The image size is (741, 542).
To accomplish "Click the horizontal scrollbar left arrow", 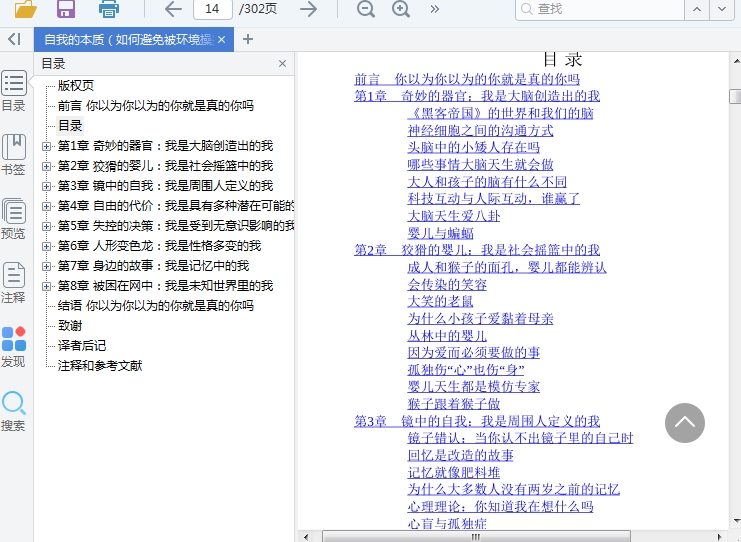I will 306,537.
